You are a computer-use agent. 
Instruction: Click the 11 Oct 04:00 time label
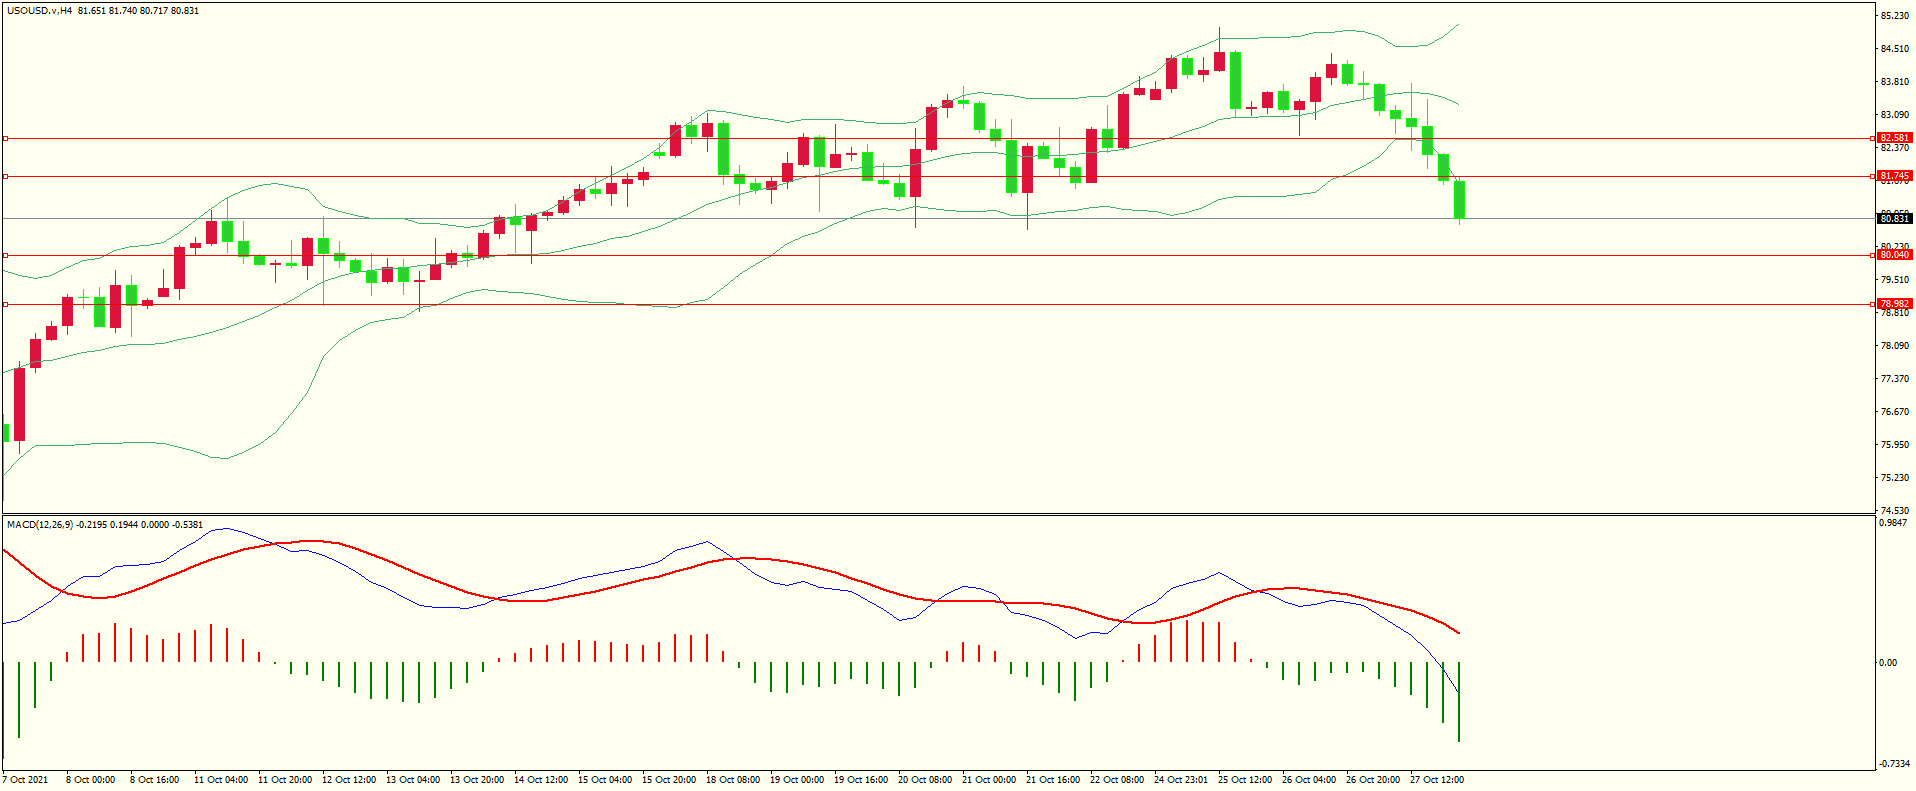coord(221,780)
